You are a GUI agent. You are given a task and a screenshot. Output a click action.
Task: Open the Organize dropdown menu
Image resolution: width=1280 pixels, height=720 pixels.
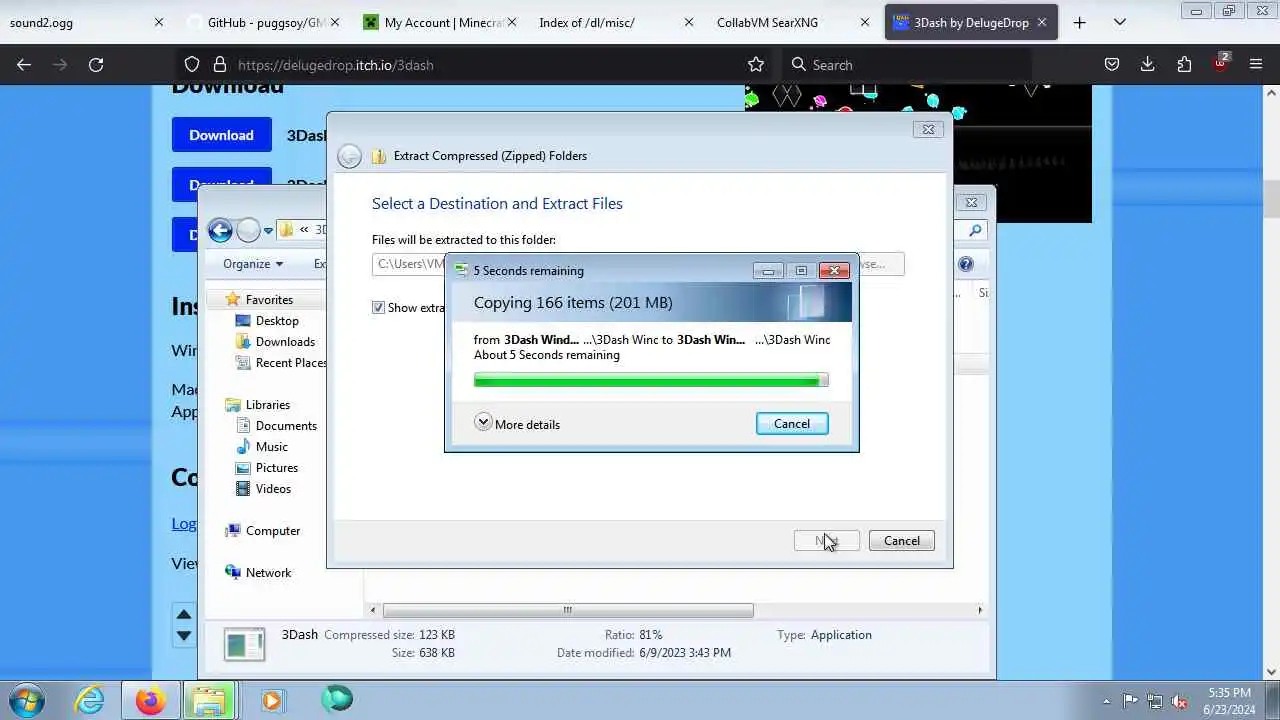click(253, 264)
